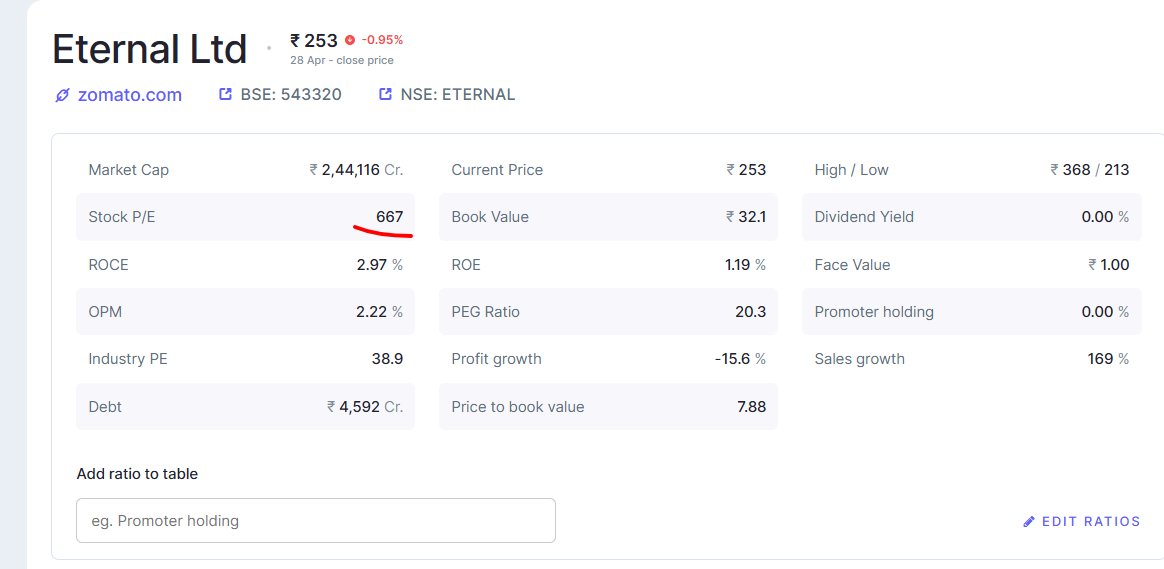Click the external link icon beside BSE

coord(226,94)
